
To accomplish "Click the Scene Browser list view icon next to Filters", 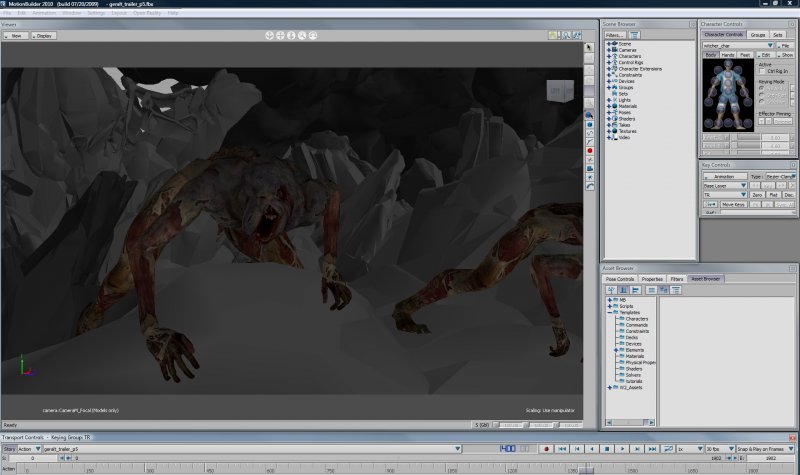I will coord(634,35).
